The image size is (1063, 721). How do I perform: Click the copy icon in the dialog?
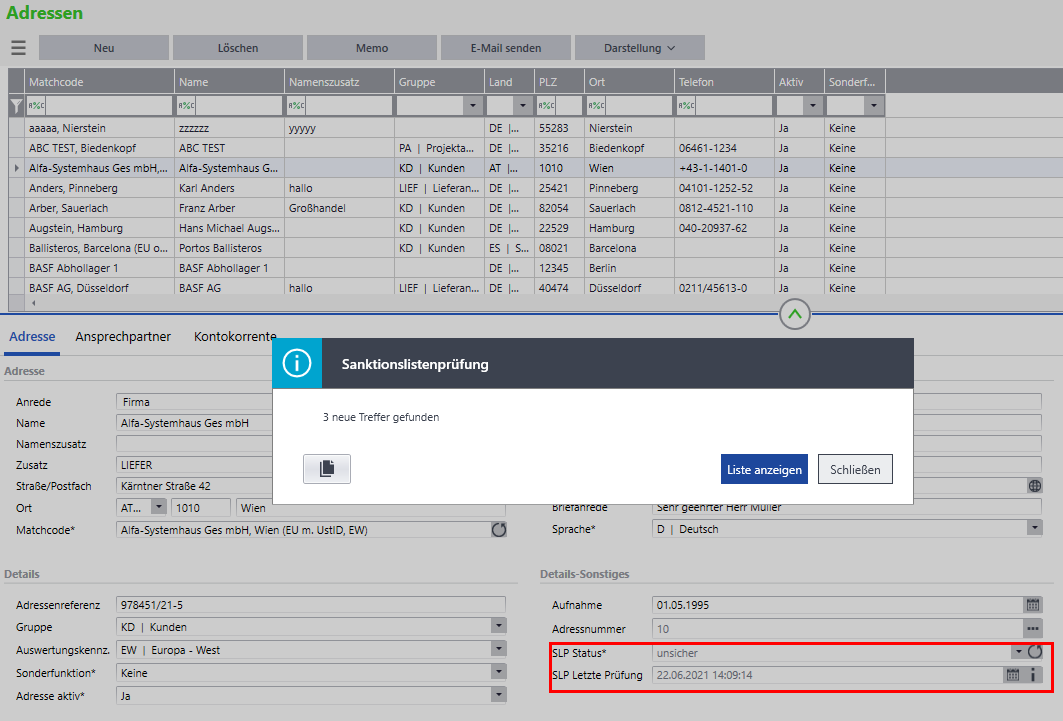[x=326, y=469]
